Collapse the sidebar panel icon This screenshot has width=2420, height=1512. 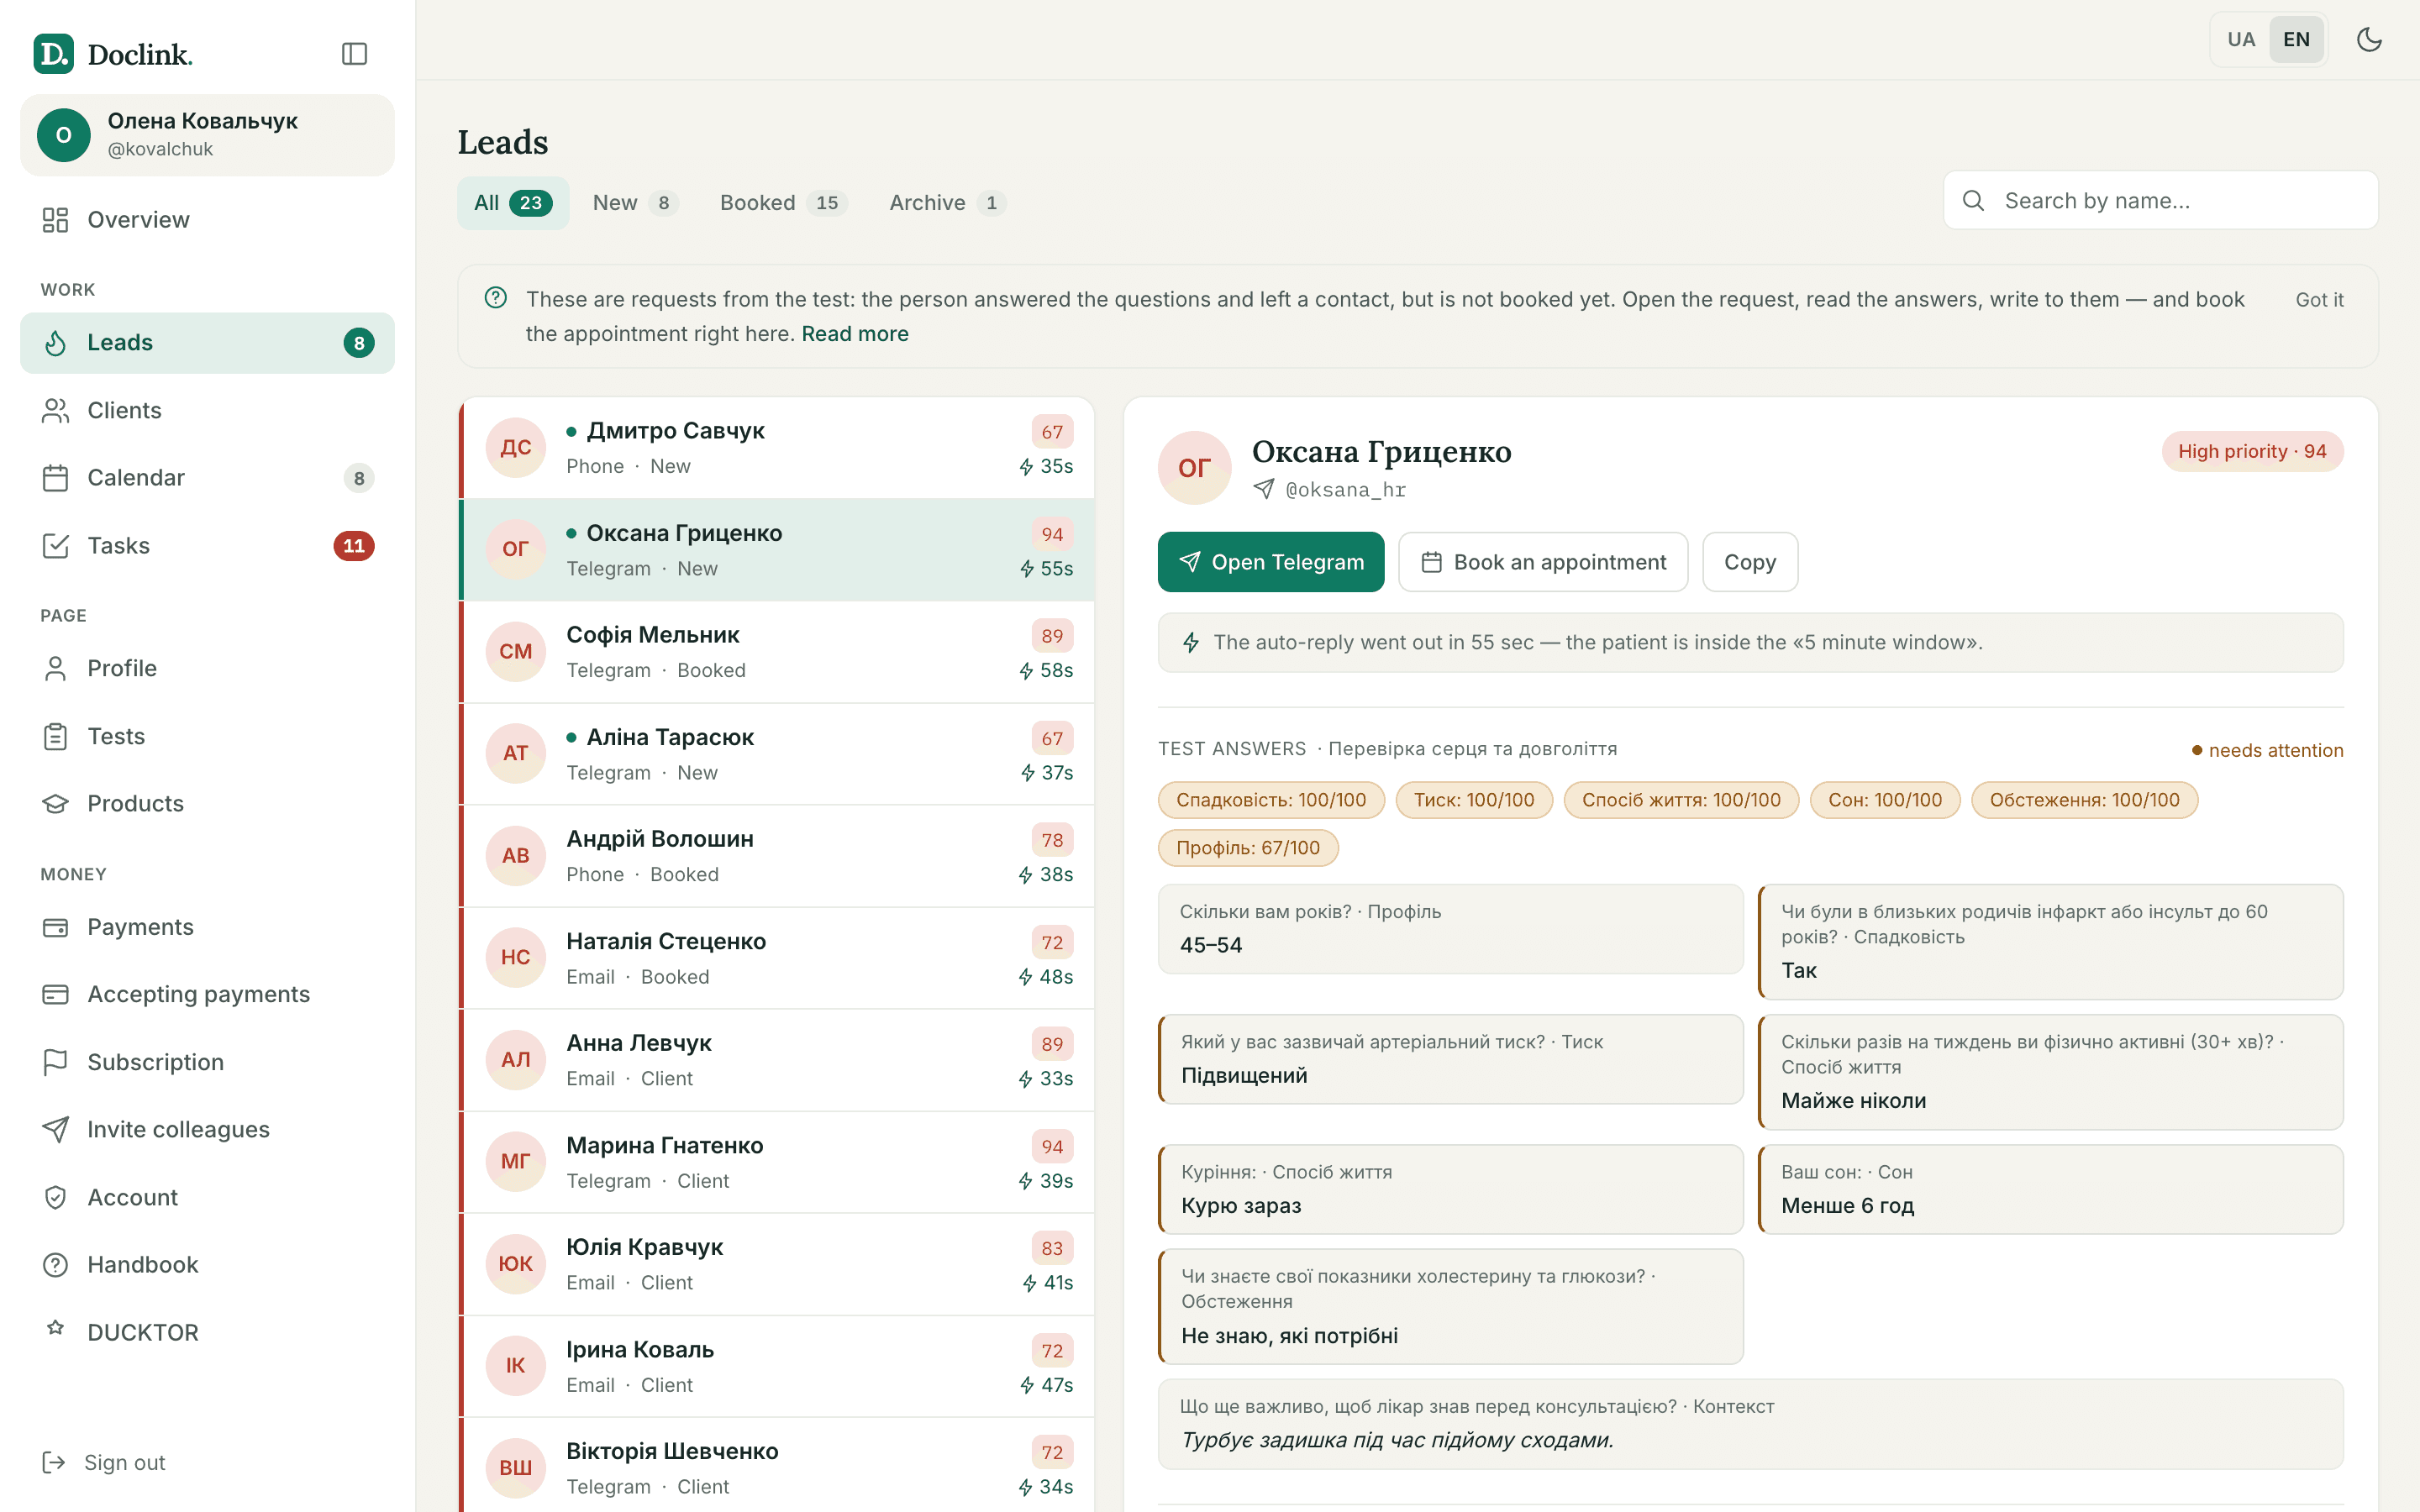[x=354, y=54]
